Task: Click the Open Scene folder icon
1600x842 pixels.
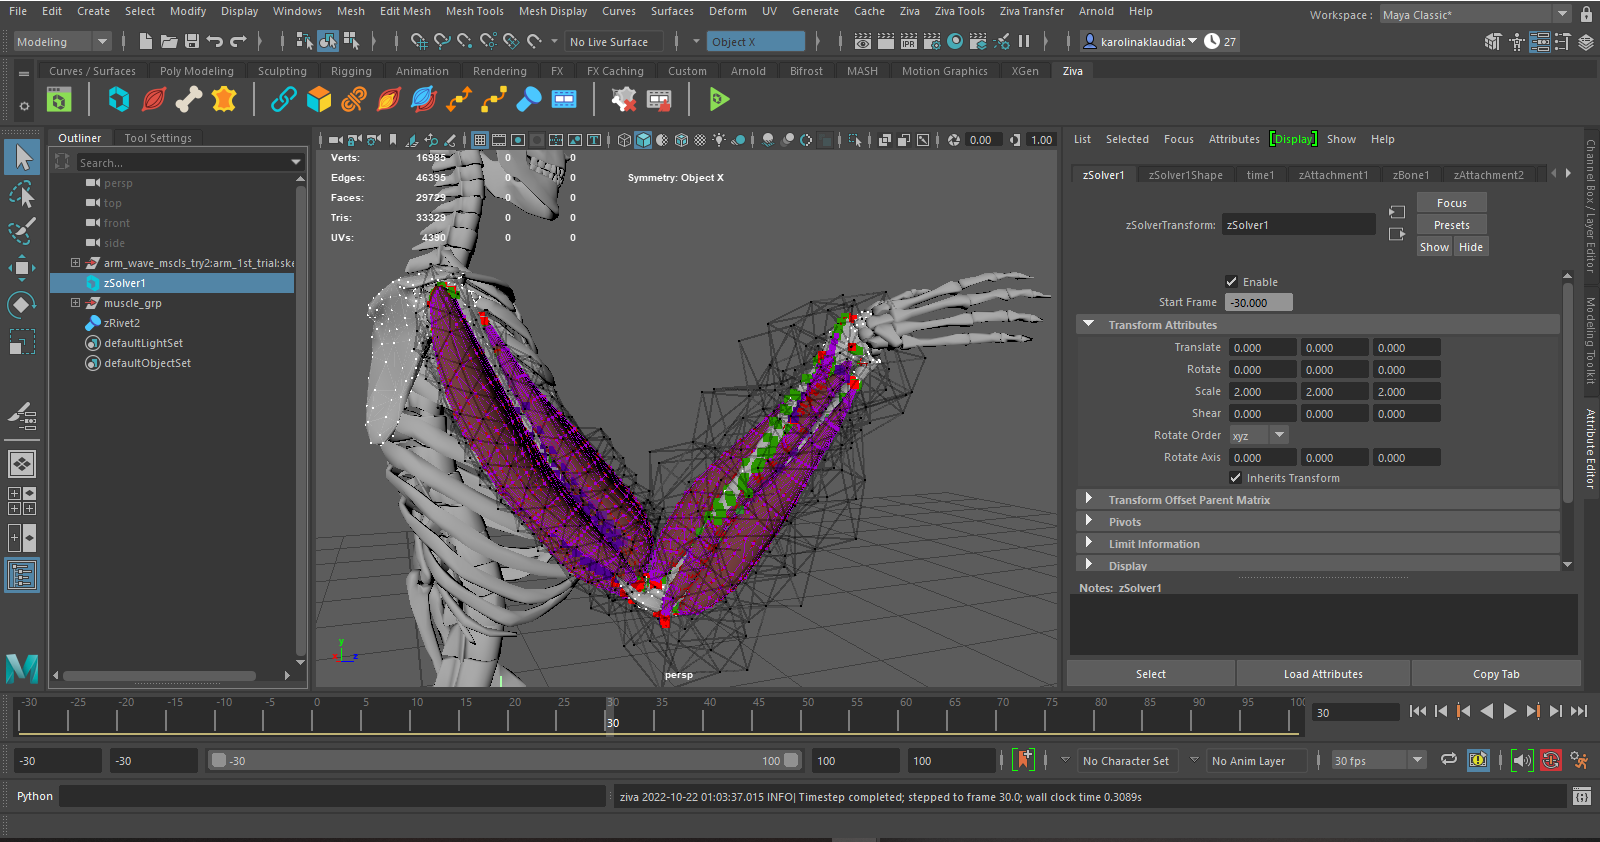Action: 169,41
